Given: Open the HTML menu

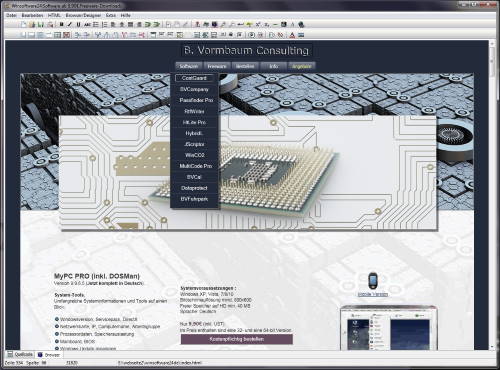Looking at the screenshot, I should [x=54, y=15].
